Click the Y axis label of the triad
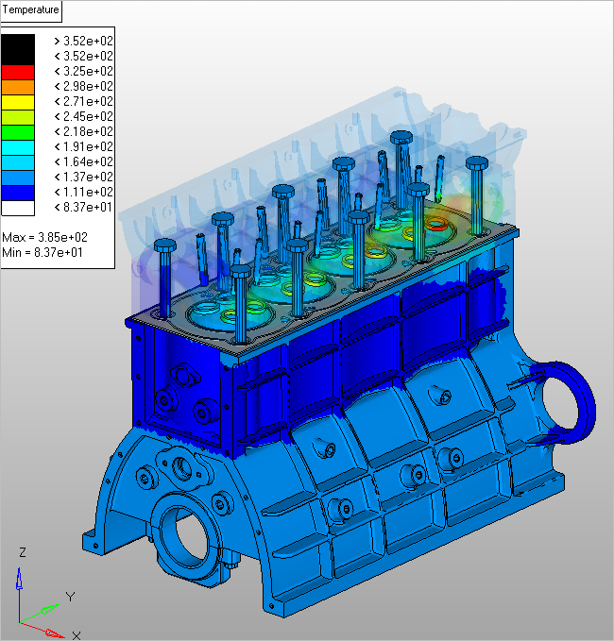614x641 pixels. coord(70,597)
